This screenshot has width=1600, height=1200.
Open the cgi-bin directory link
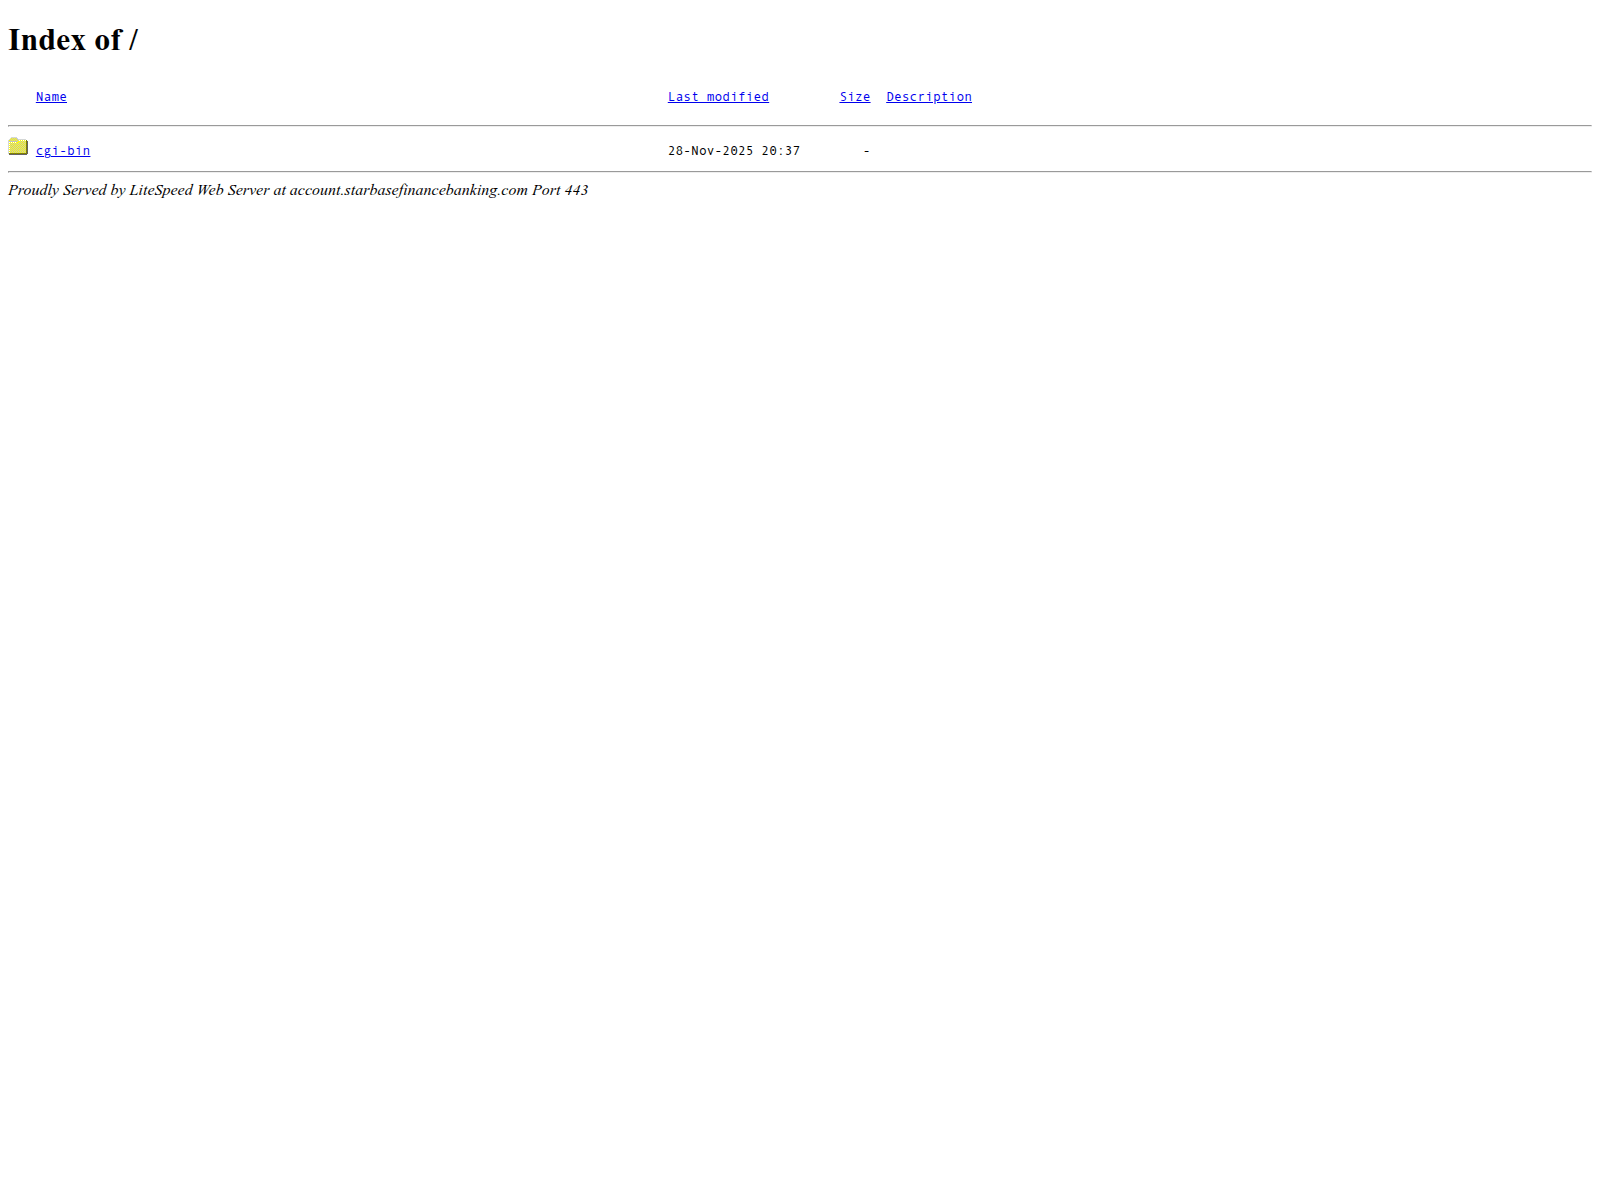click(63, 151)
